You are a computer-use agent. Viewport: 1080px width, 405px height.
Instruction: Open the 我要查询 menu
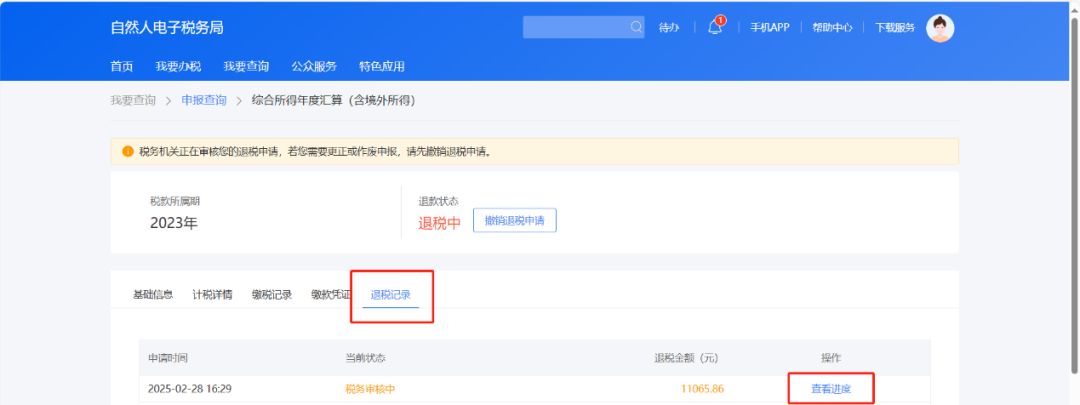coord(246,67)
